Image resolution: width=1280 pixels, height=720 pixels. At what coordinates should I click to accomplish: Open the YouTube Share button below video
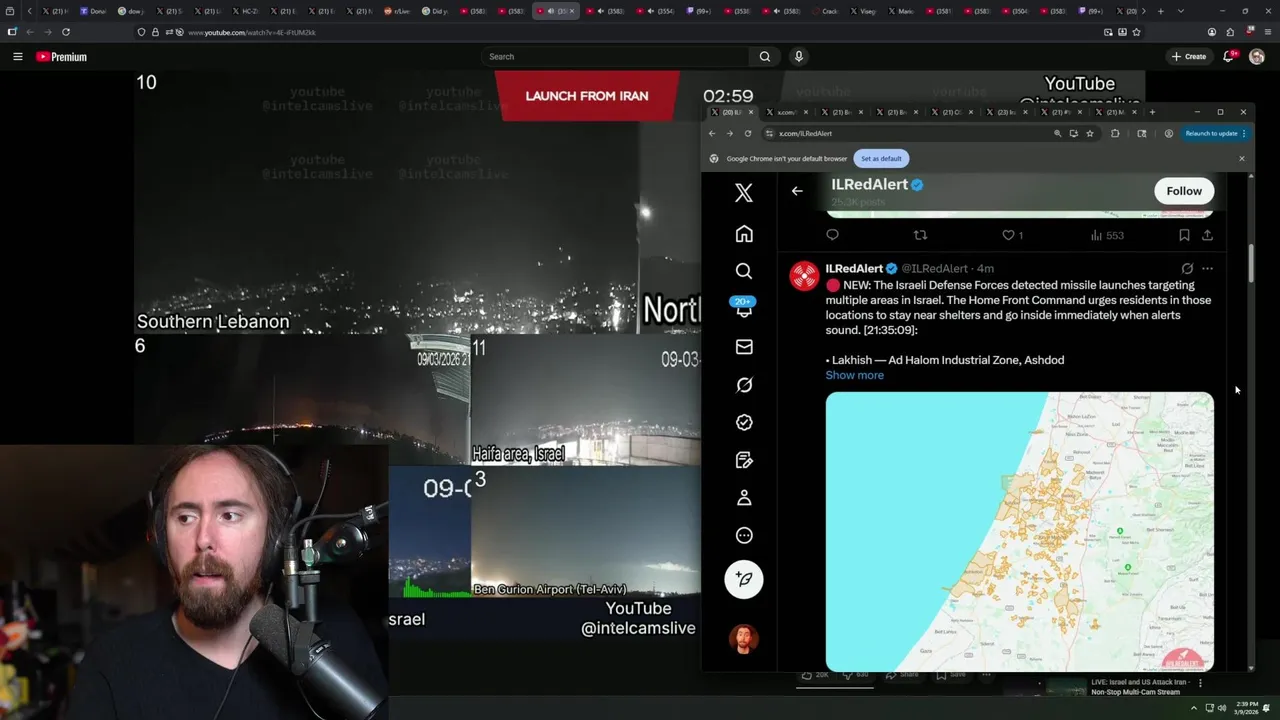tap(902, 675)
